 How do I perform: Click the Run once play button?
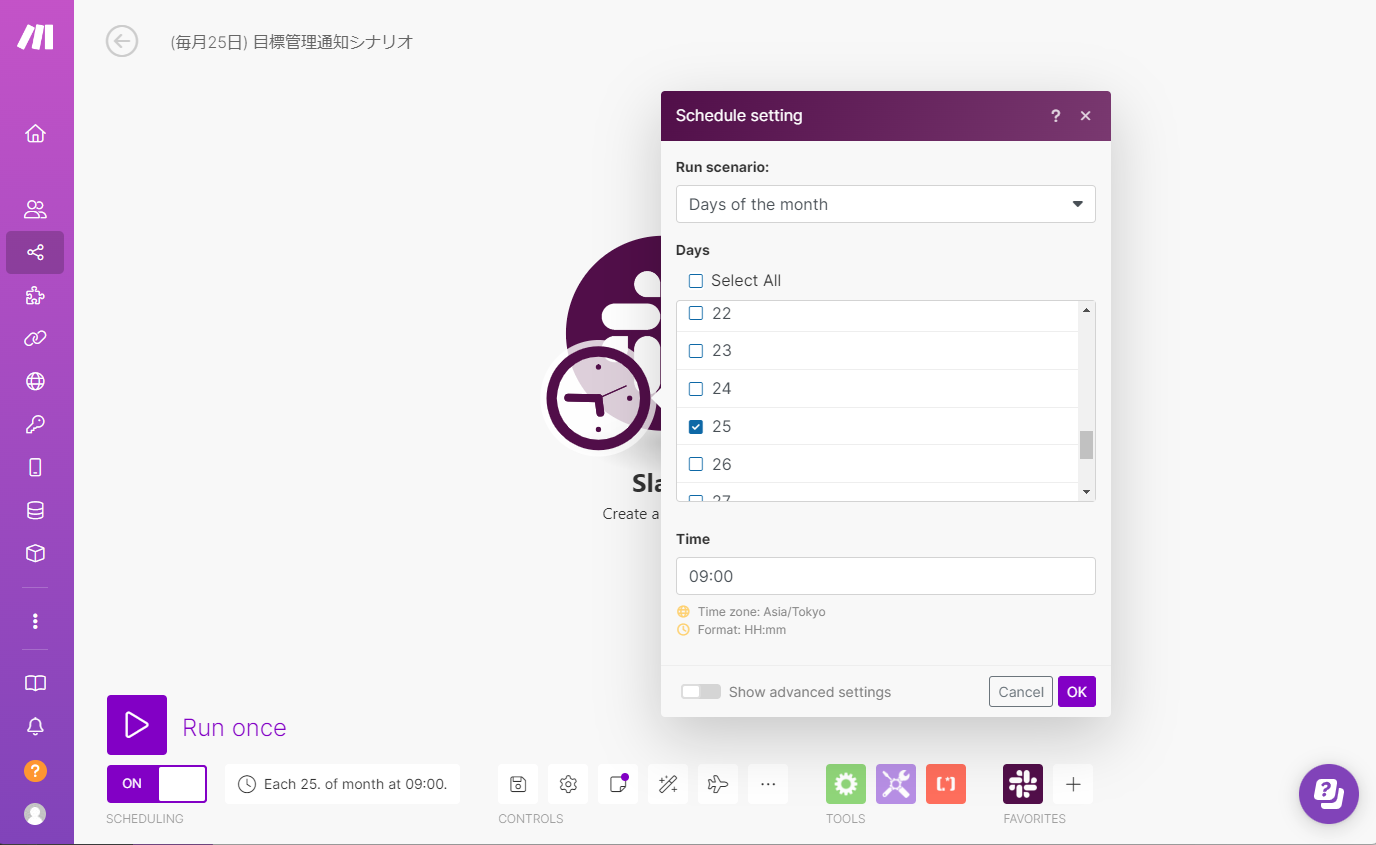[x=137, y=725]
